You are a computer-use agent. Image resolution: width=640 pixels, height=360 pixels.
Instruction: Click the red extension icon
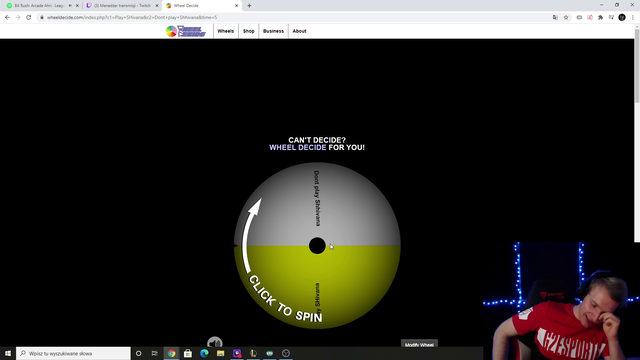click(x=590, y=18)
